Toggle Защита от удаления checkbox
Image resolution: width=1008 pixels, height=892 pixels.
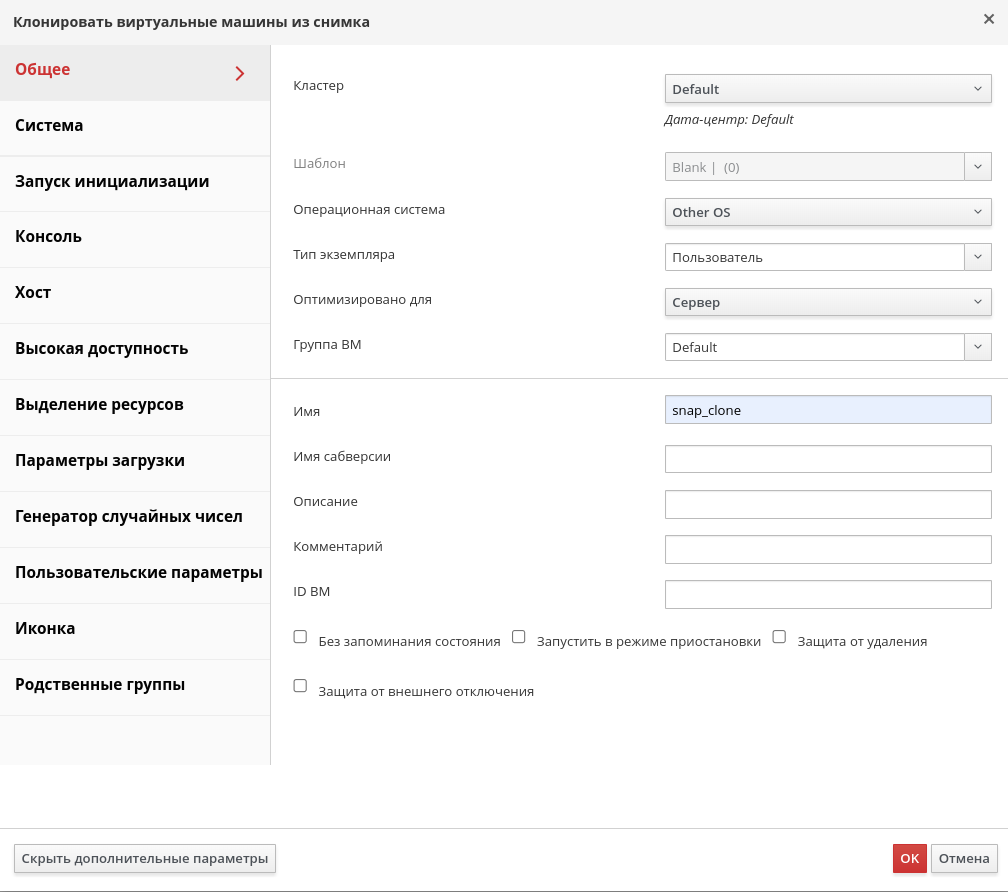(x=779, y=637)
